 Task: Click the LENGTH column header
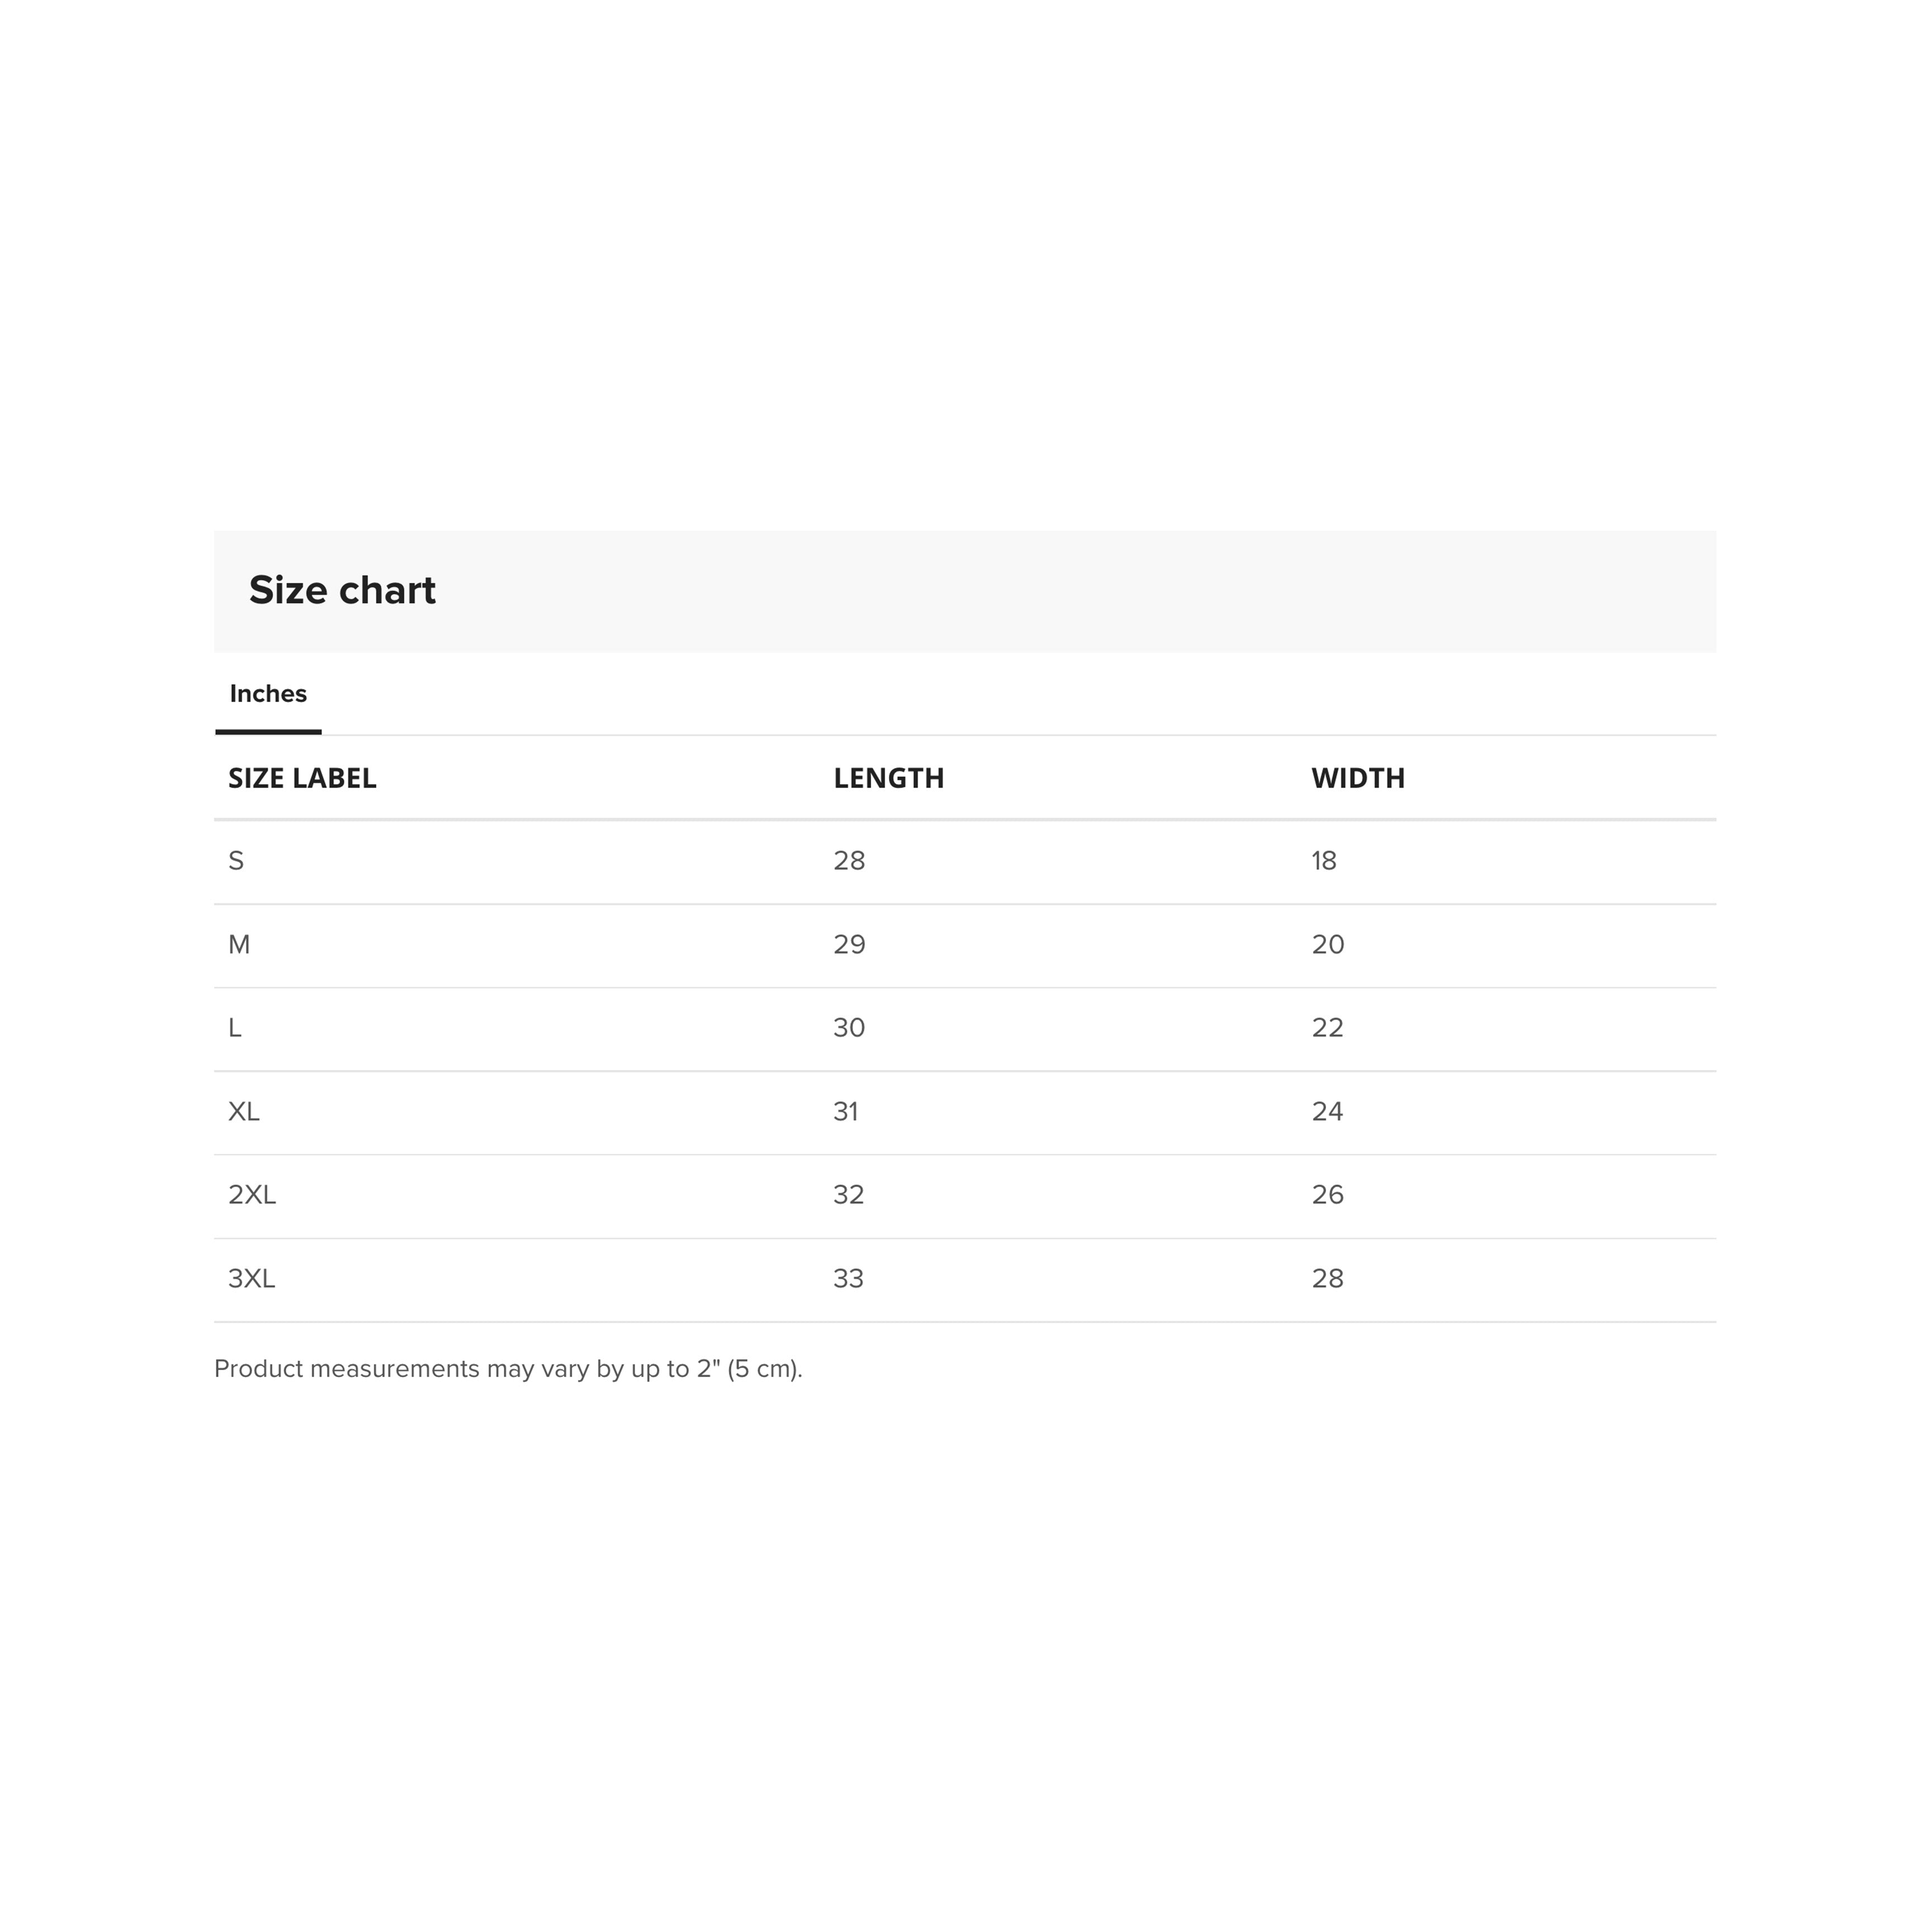888,778
